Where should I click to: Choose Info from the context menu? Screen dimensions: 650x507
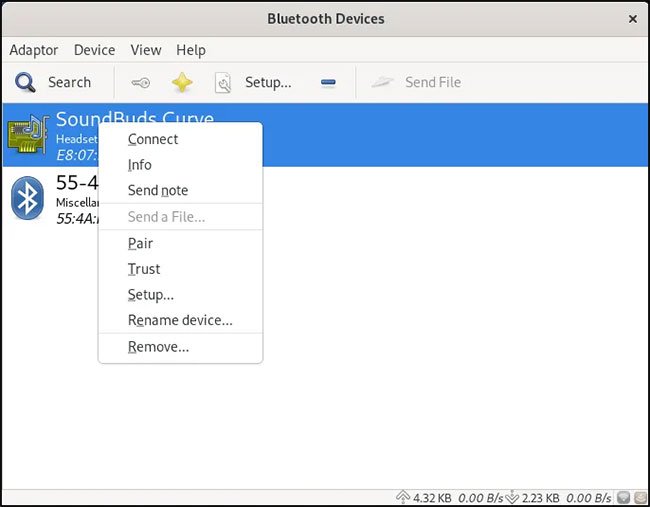pos(180,165)
